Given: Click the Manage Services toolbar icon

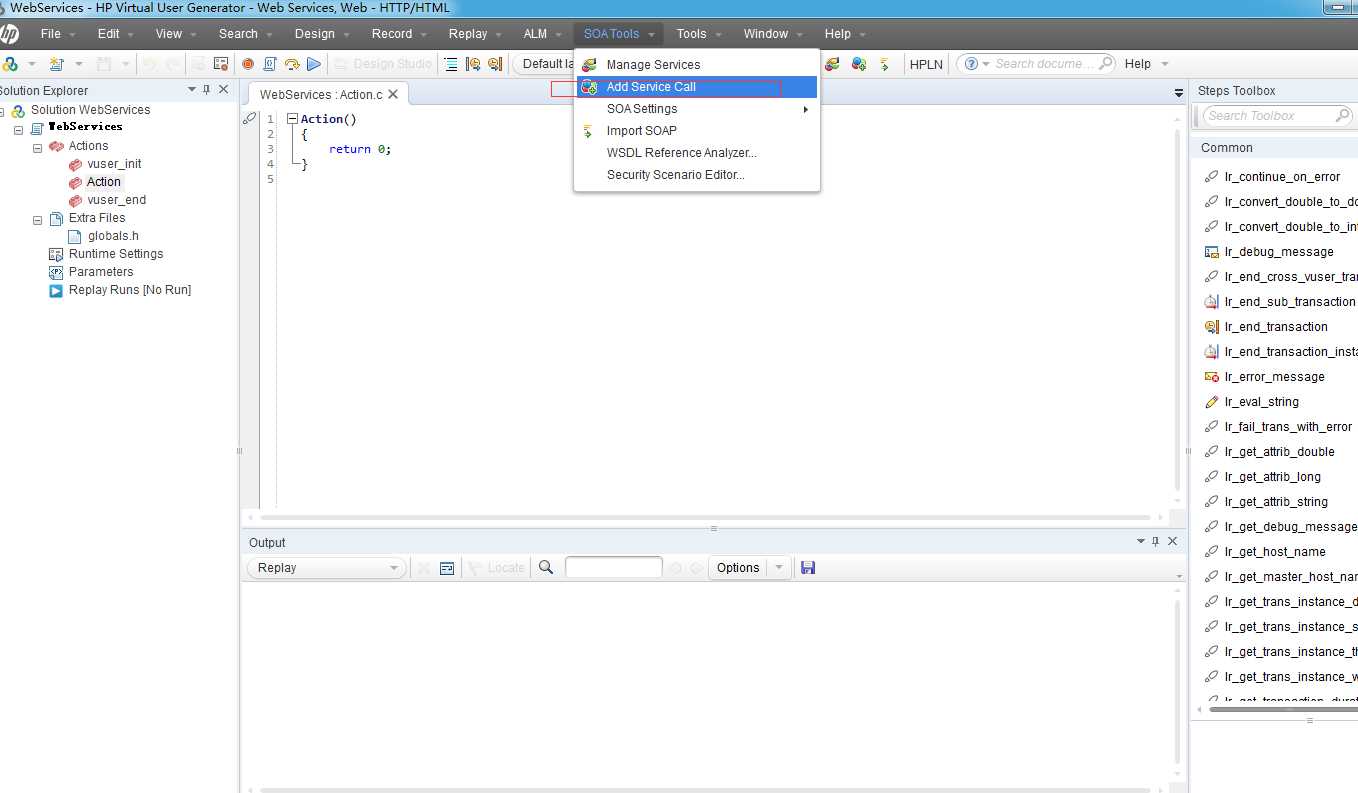Looking at the screenshot, I should pos(832,64).
